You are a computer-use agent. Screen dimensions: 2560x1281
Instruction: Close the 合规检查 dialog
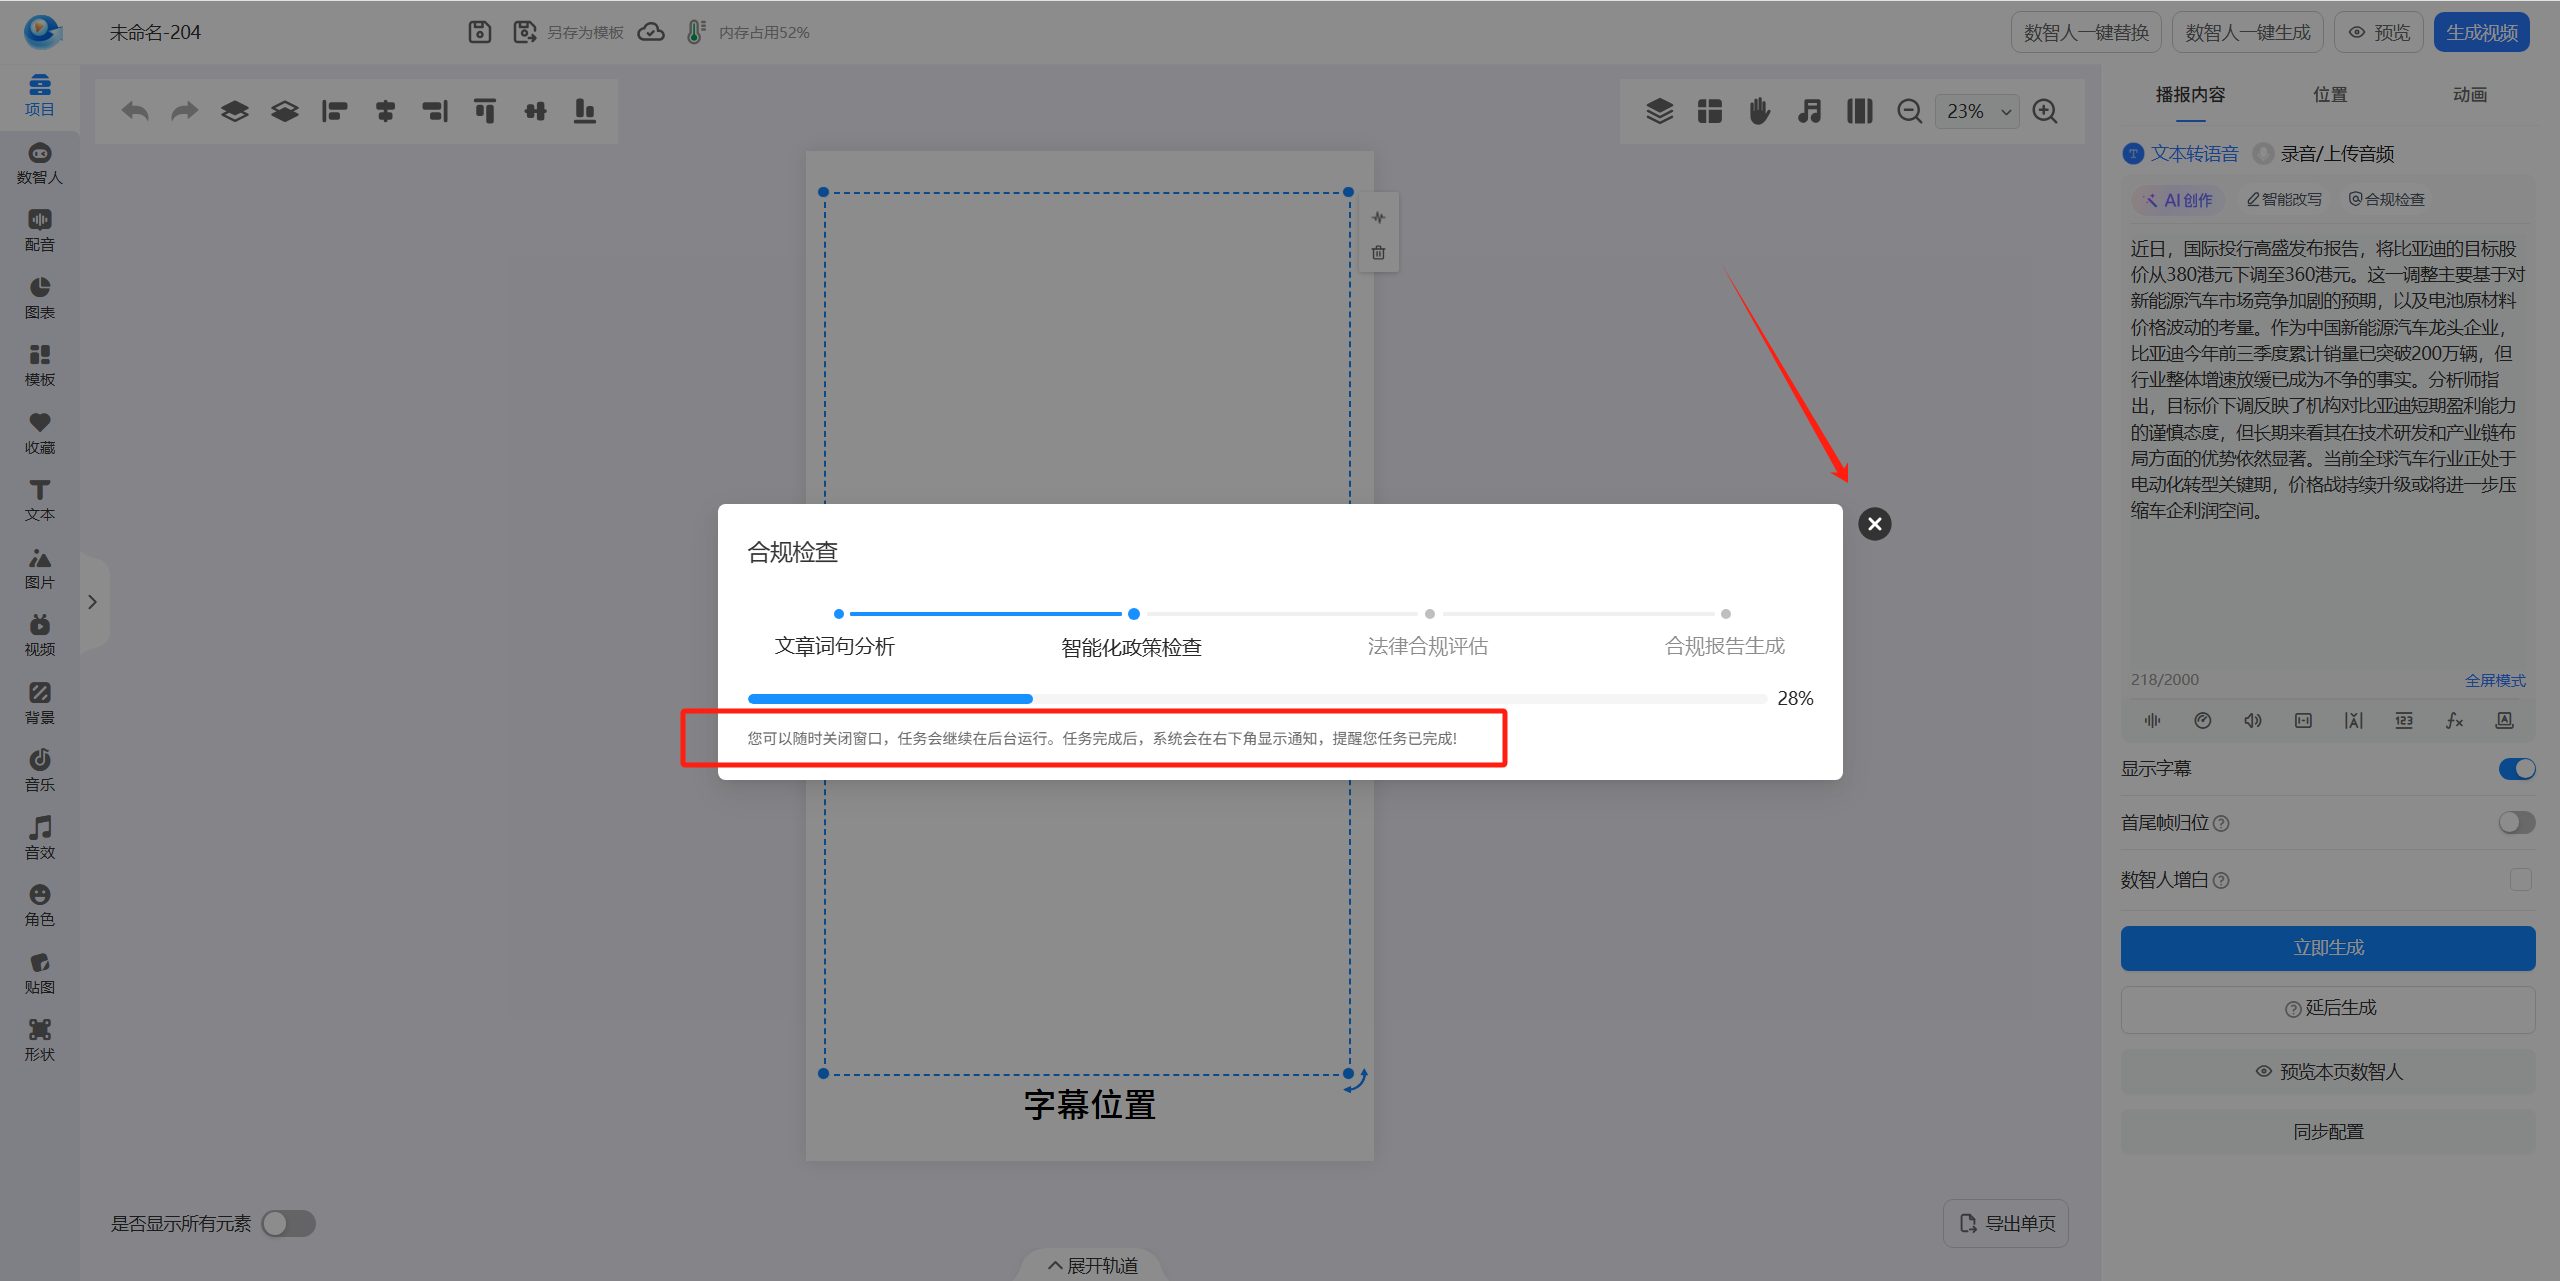click(x=1874, y=524)
